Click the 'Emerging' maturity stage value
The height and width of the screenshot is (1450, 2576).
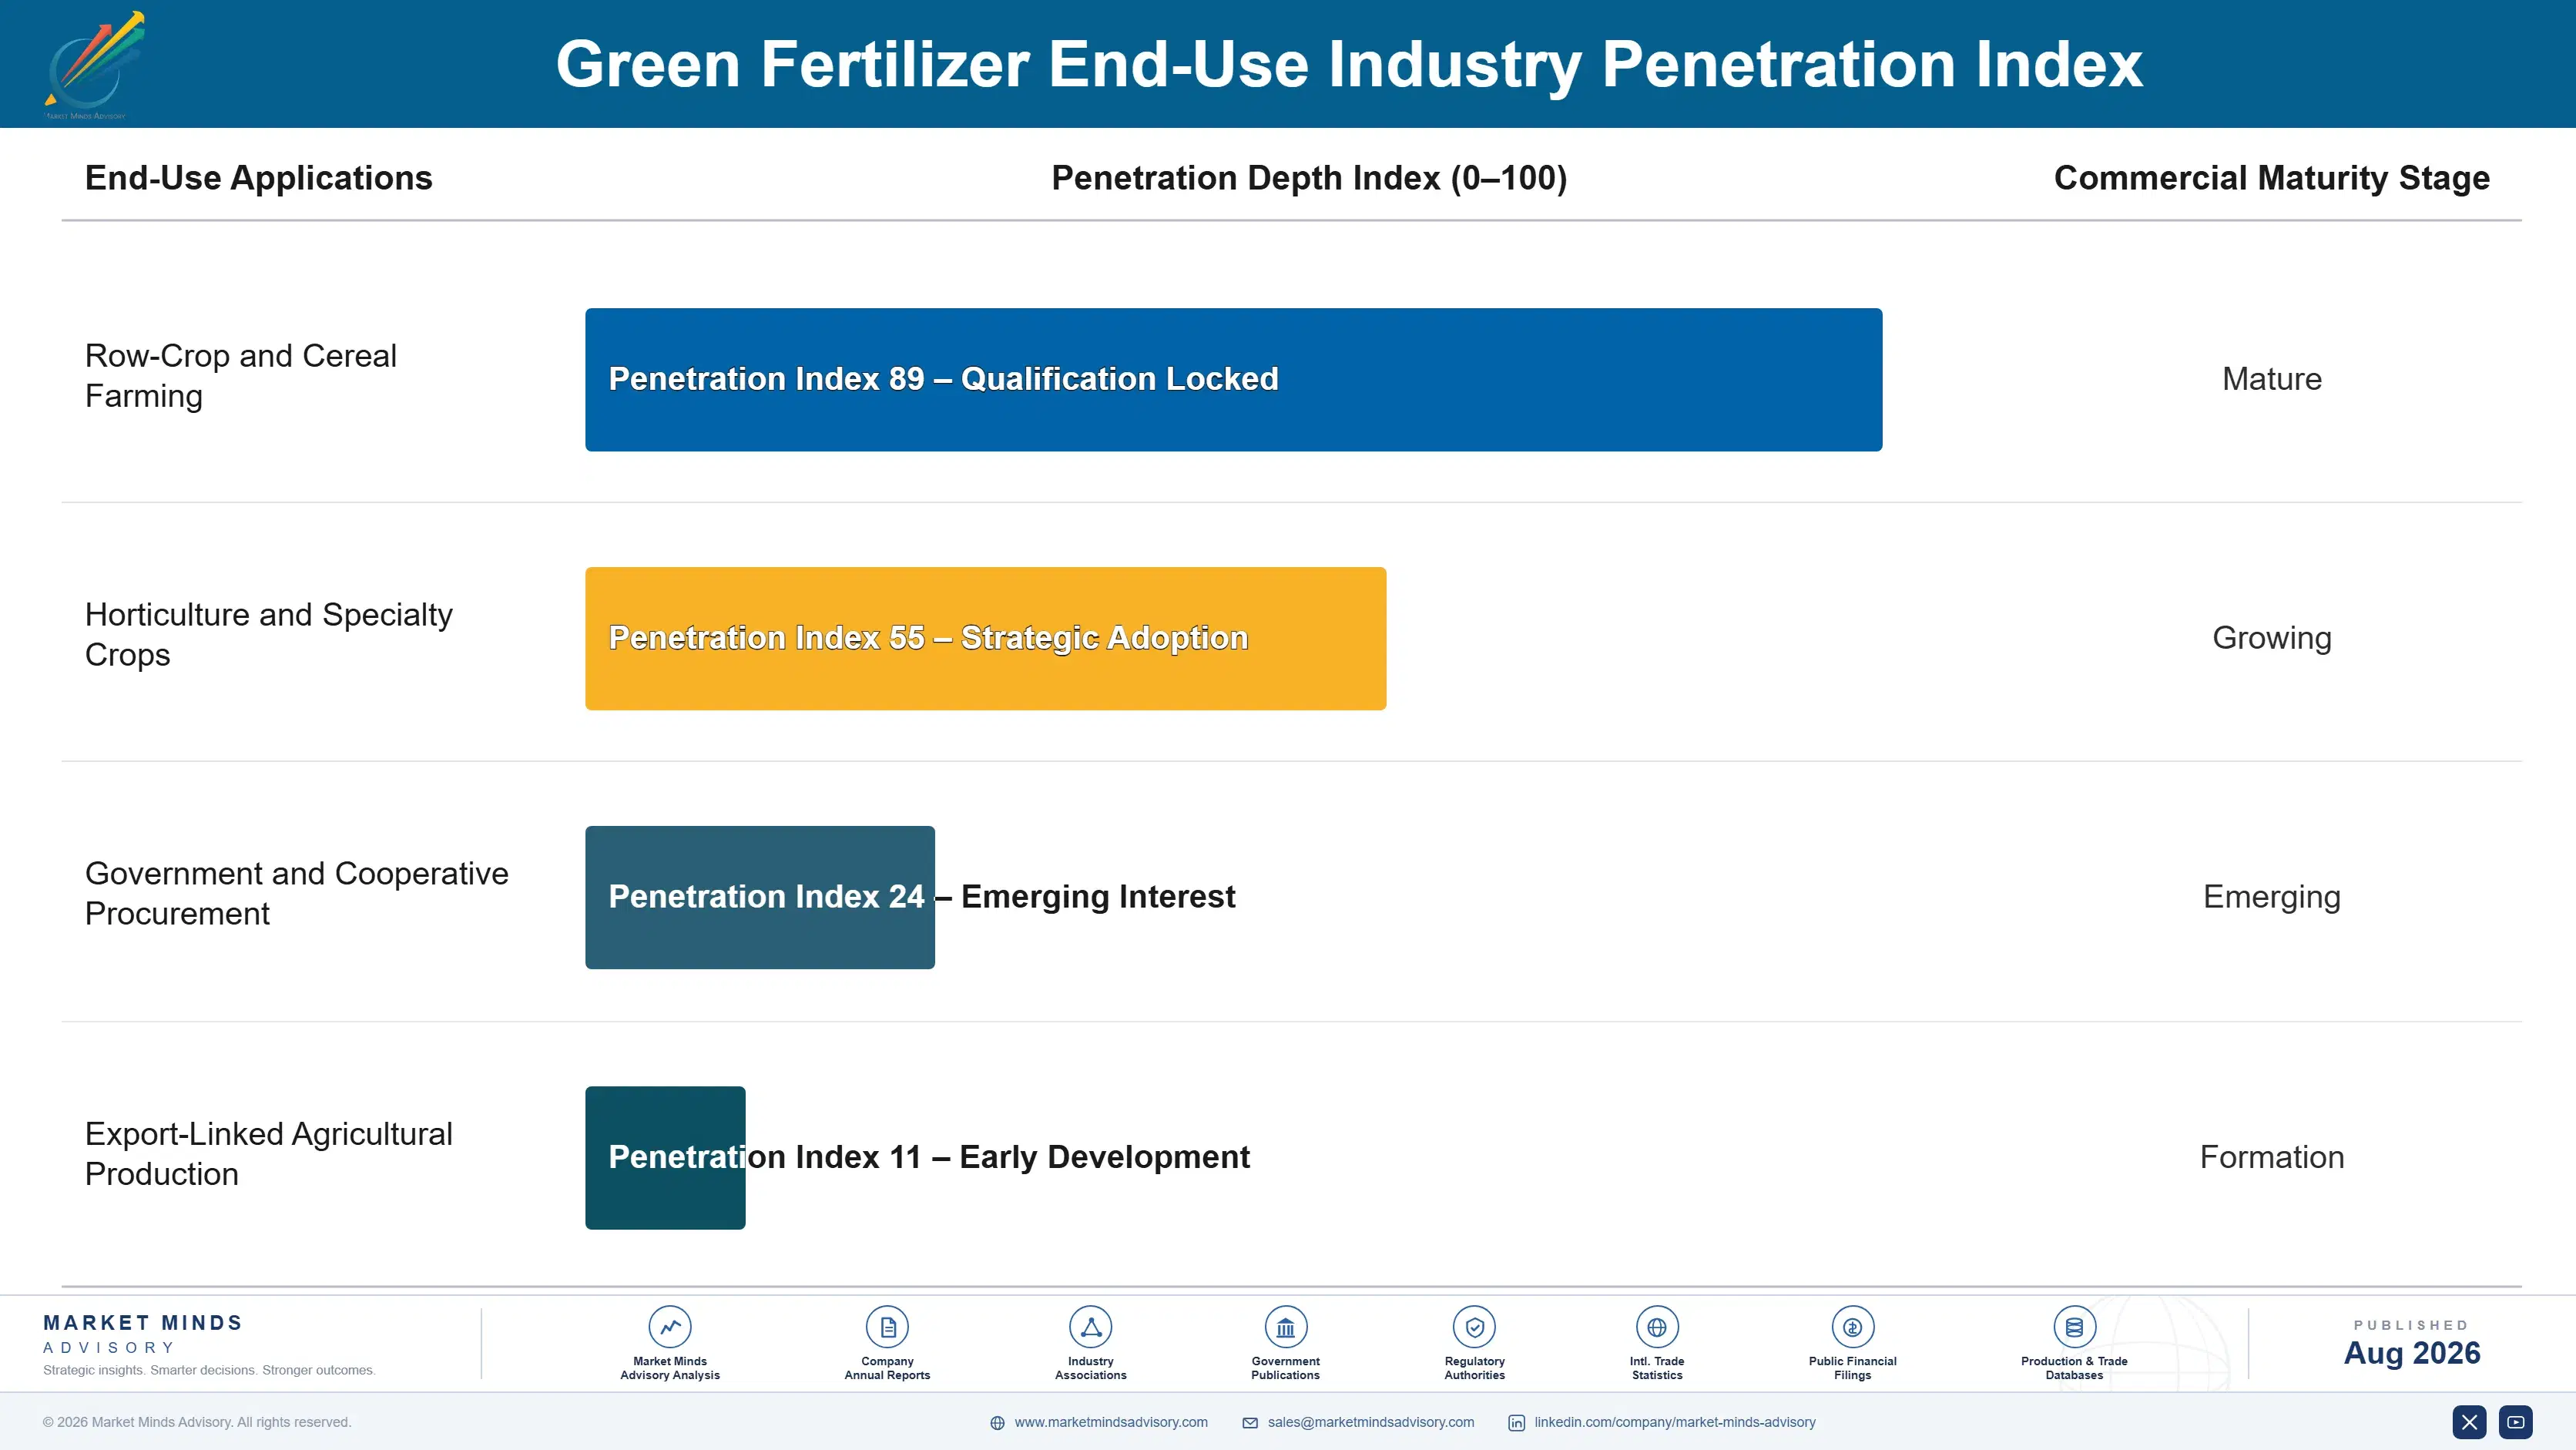pos(2272,897)
